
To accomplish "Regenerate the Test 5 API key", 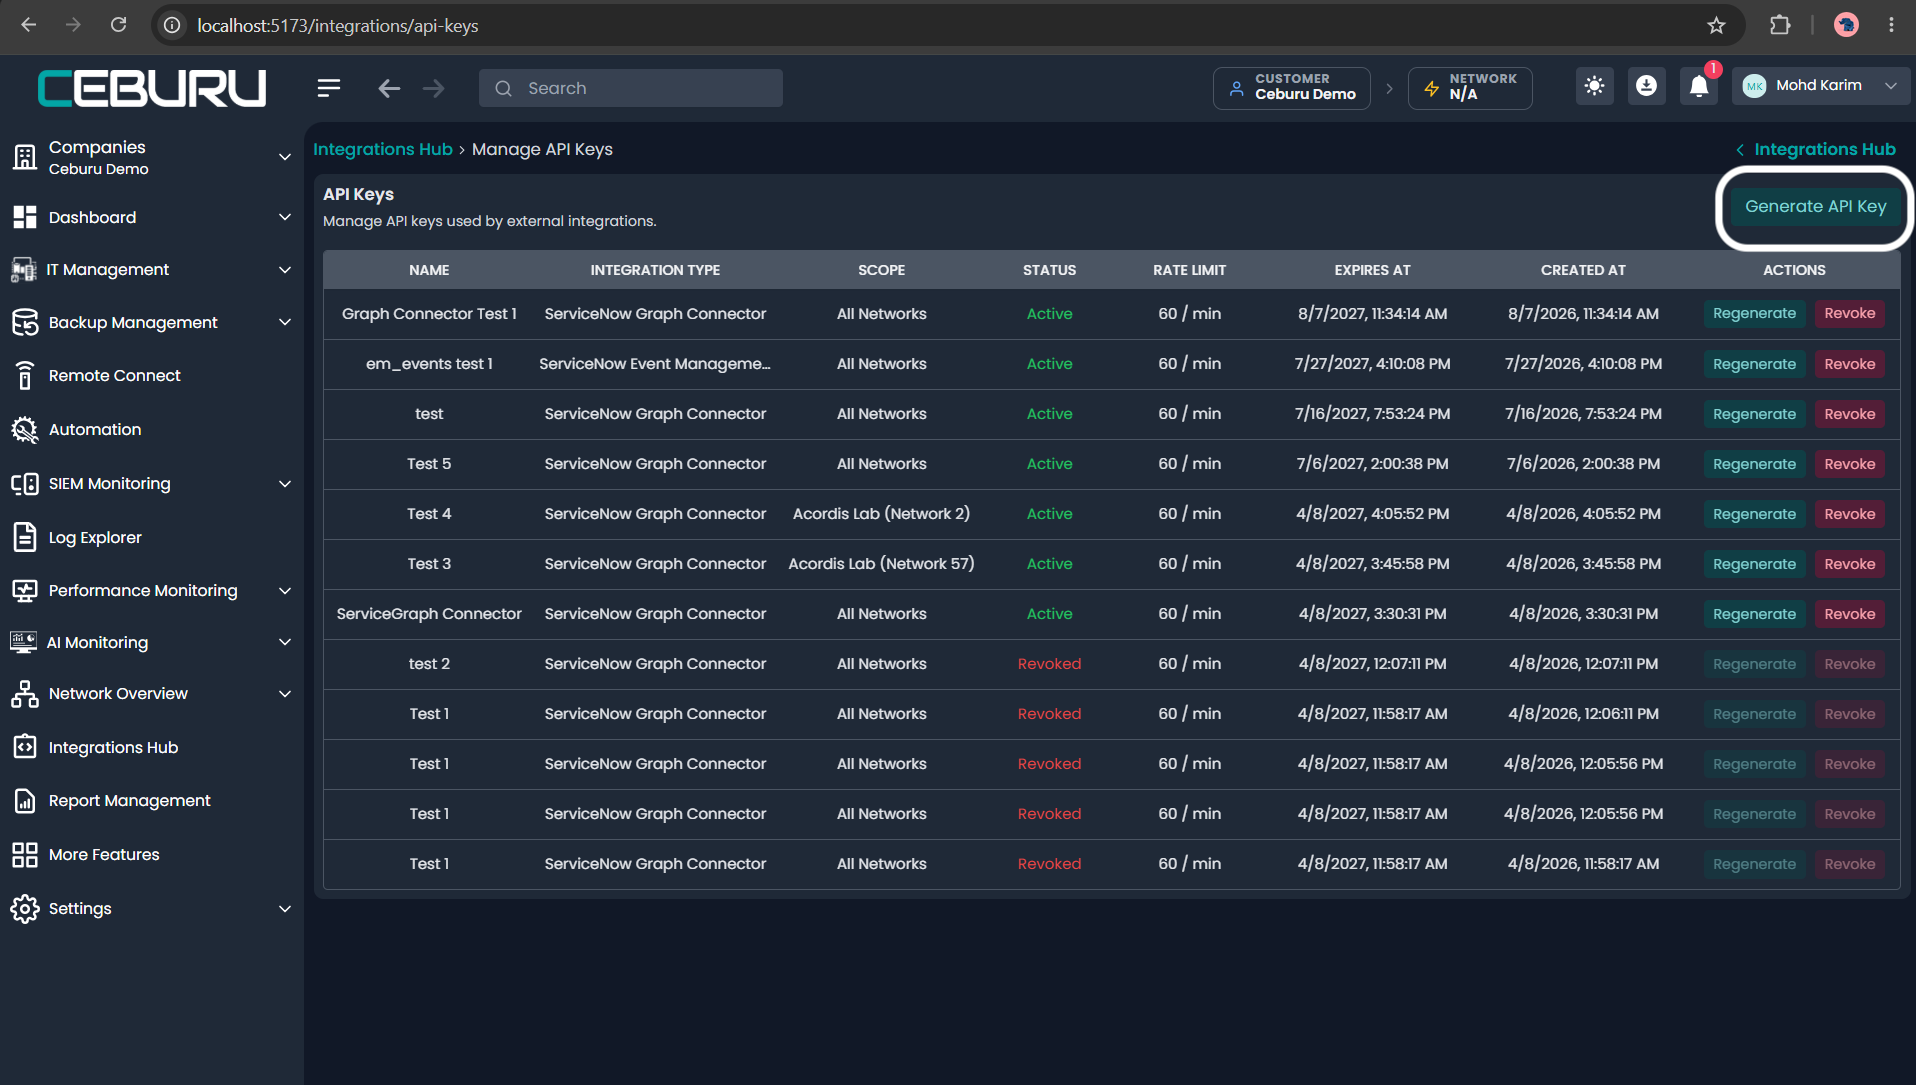I will 1754,464.
